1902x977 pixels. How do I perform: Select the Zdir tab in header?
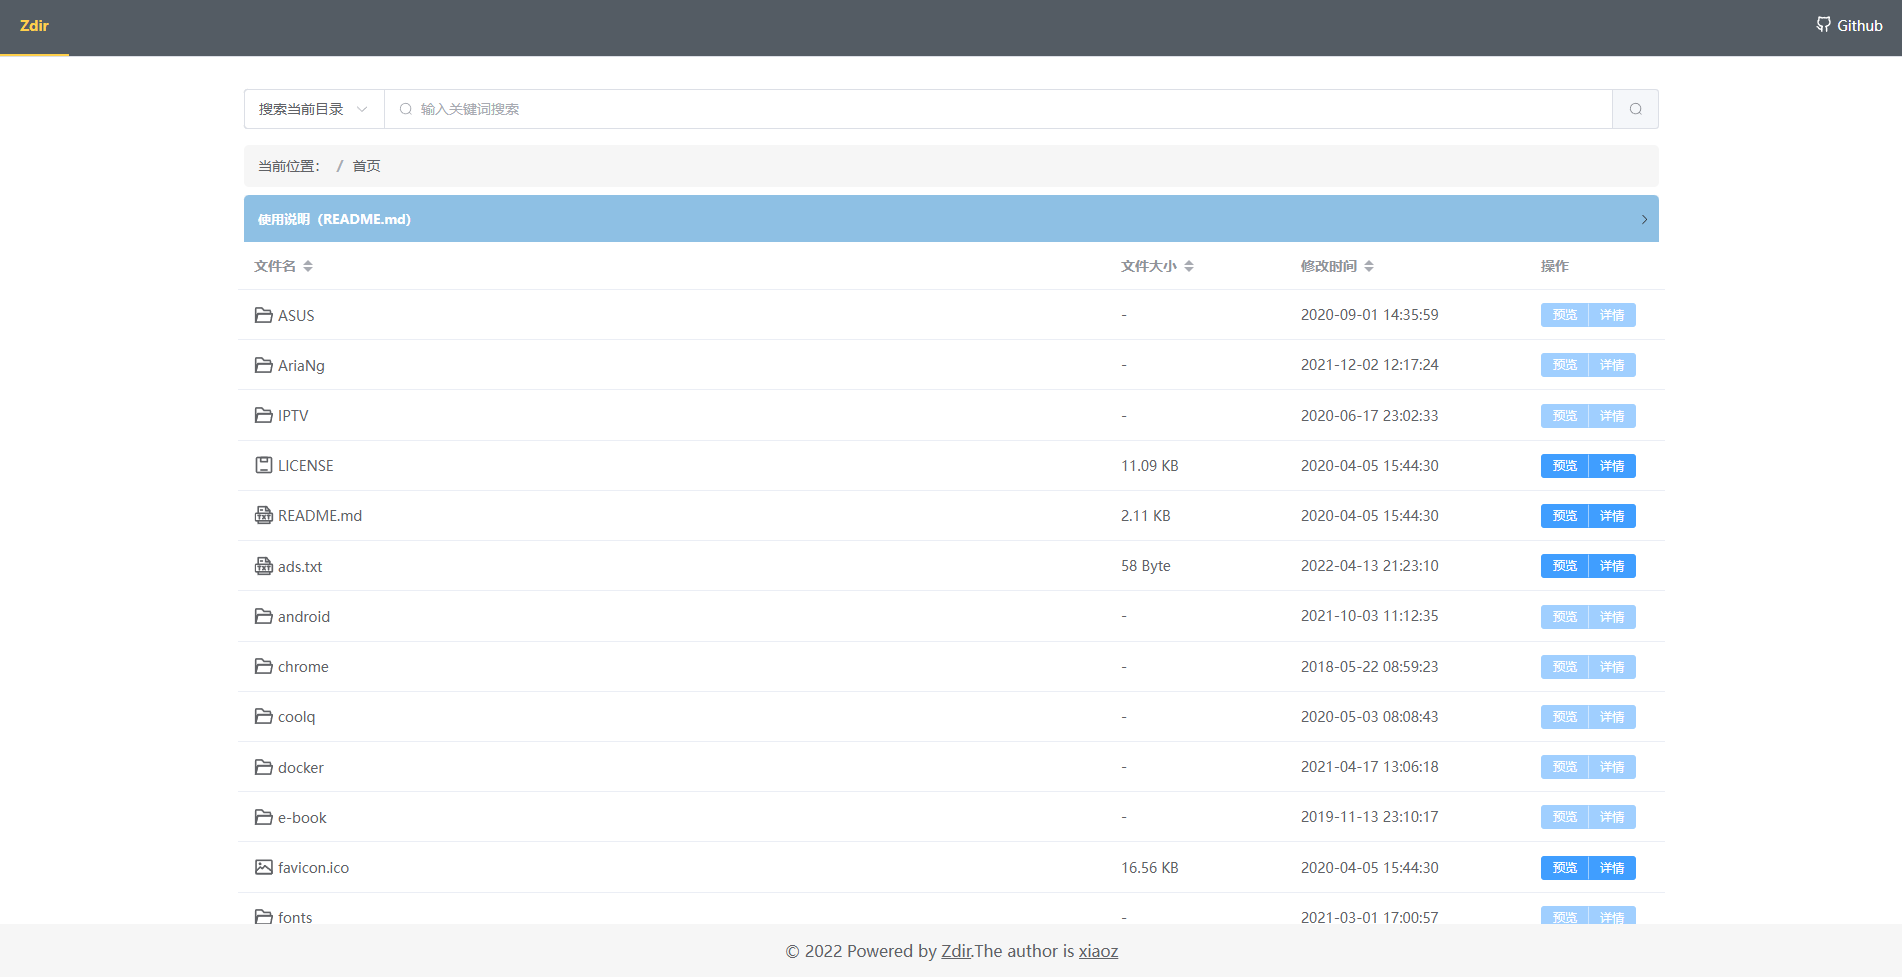pyautogui.click(x=34, y=26)
